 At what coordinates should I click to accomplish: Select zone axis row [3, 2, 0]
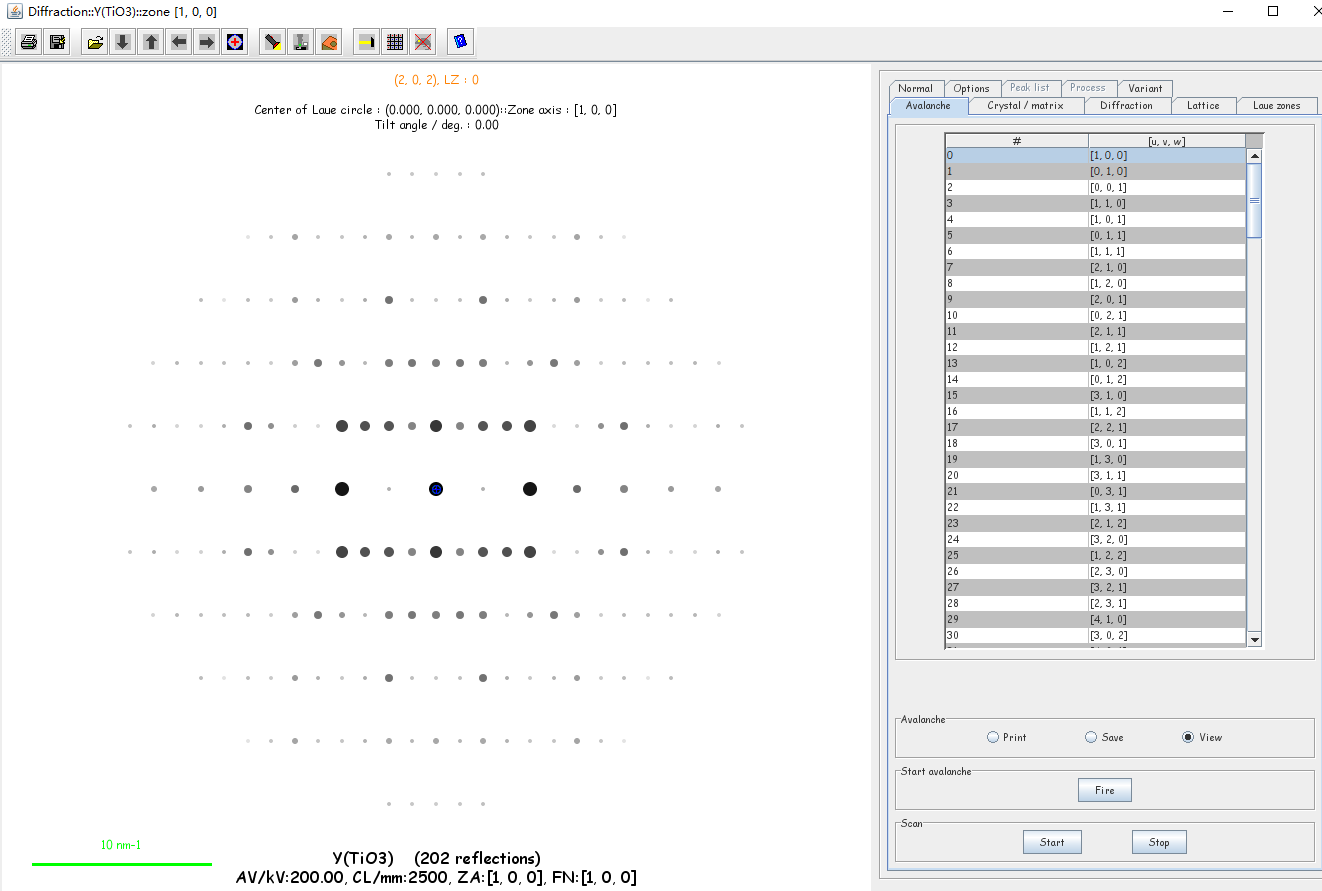[1096, 539]
